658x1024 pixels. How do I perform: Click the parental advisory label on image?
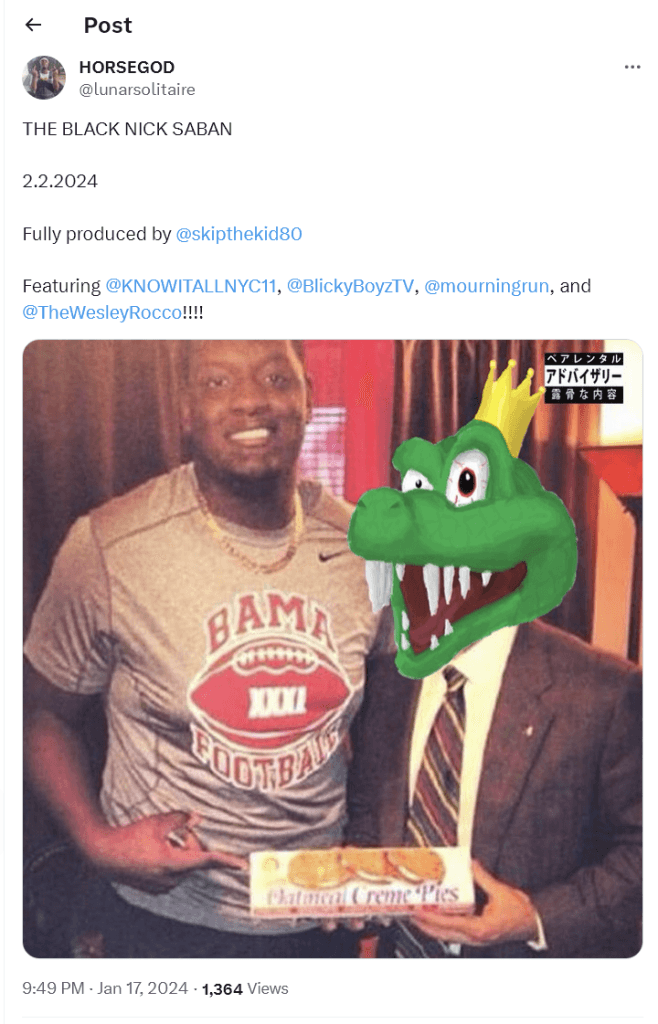(x=584, y=377)
